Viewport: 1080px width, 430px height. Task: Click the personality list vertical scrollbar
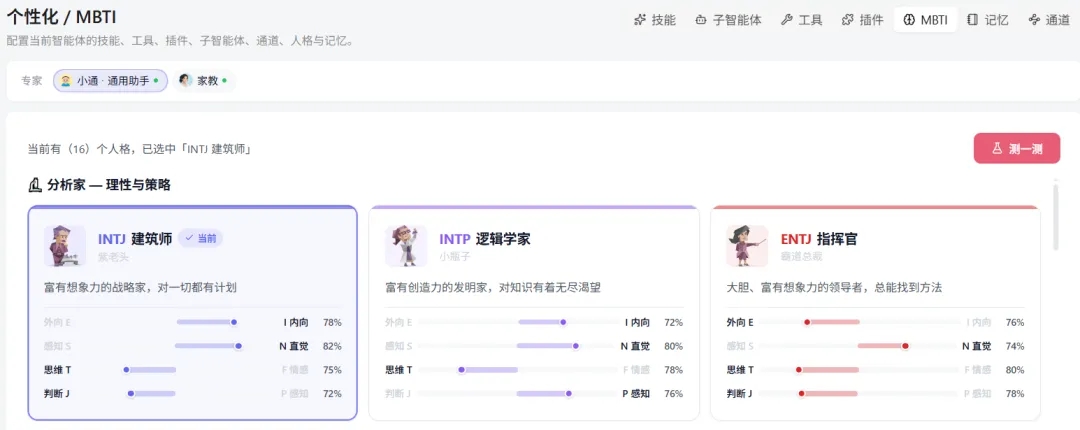(x=1055, y=216)
